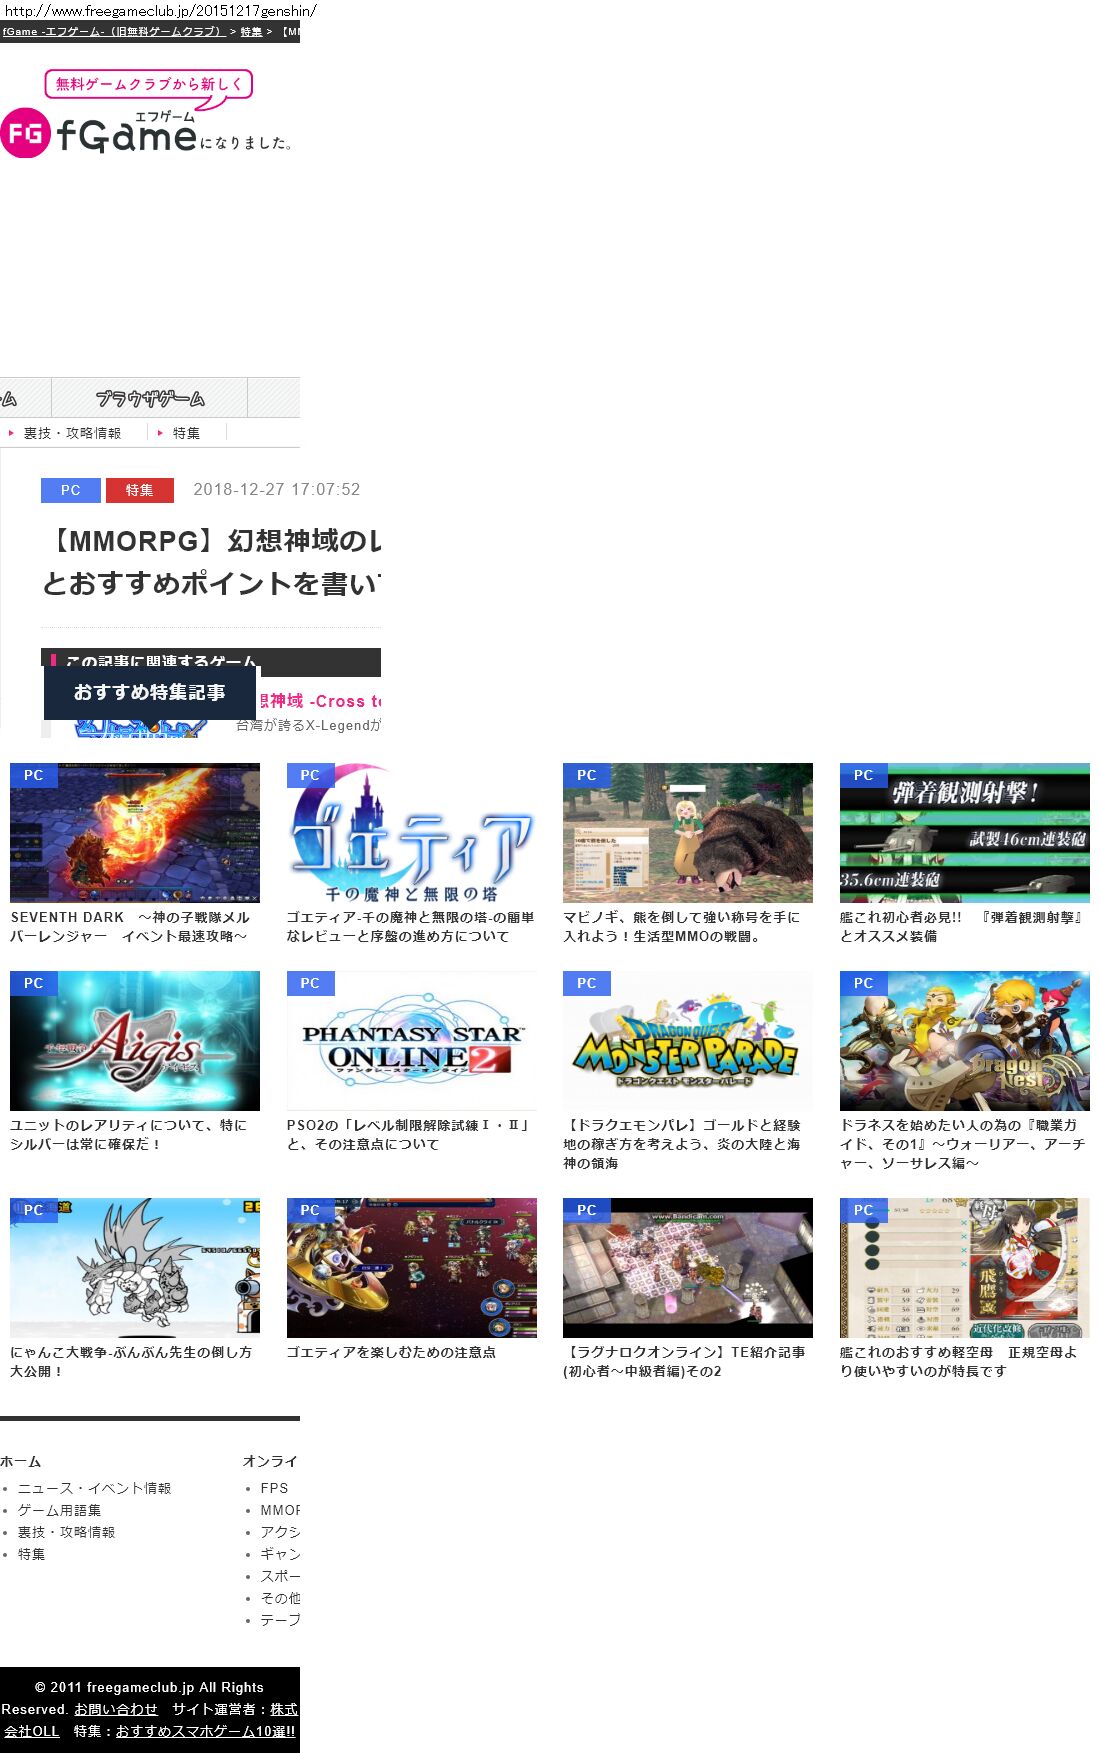
Task: Open the fGame breadcrumb link
Action: click(x=113, y=32)
